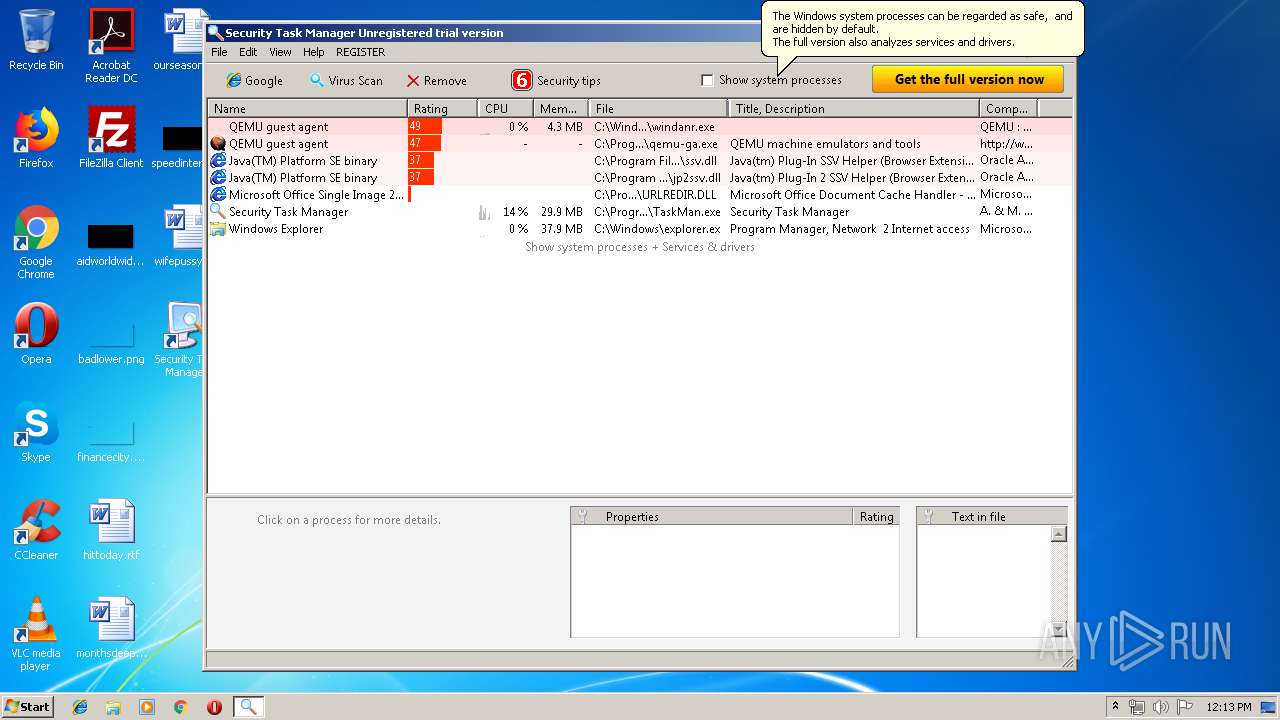The width and height of the screenshot is (1280, 720).
Task: Open VLC media player desktop shortcut
Action: click(36, 634)
